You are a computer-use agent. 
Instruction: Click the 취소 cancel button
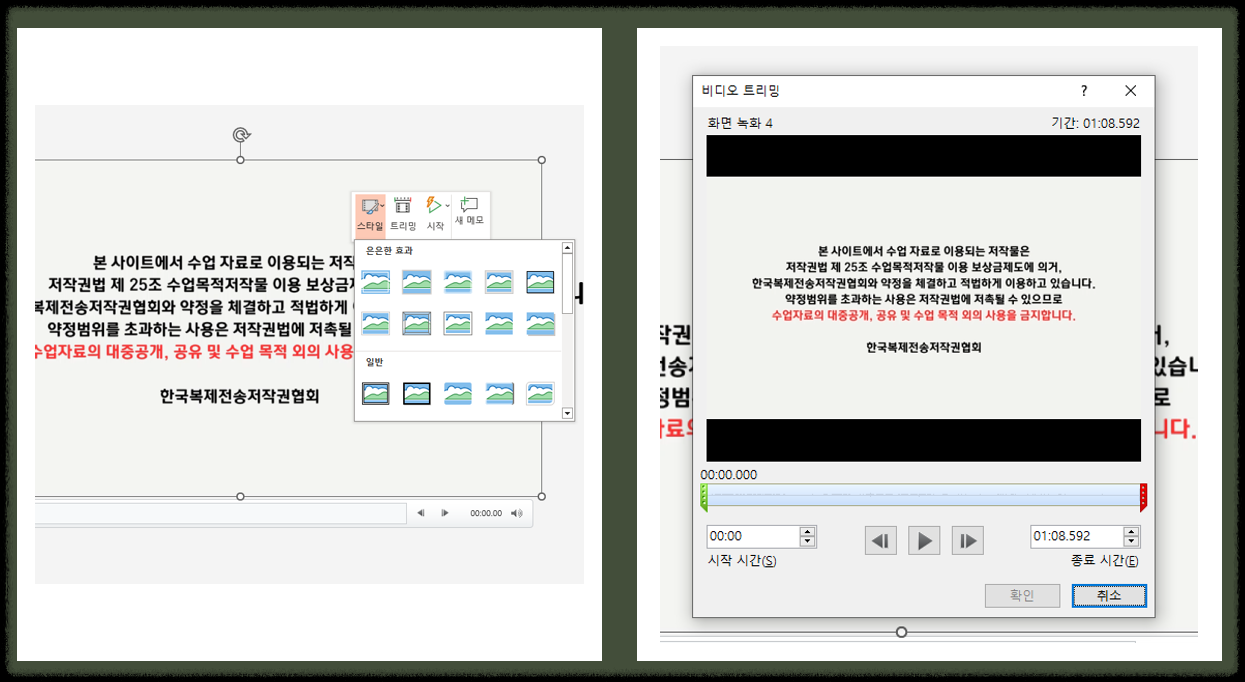(1108, 595)
